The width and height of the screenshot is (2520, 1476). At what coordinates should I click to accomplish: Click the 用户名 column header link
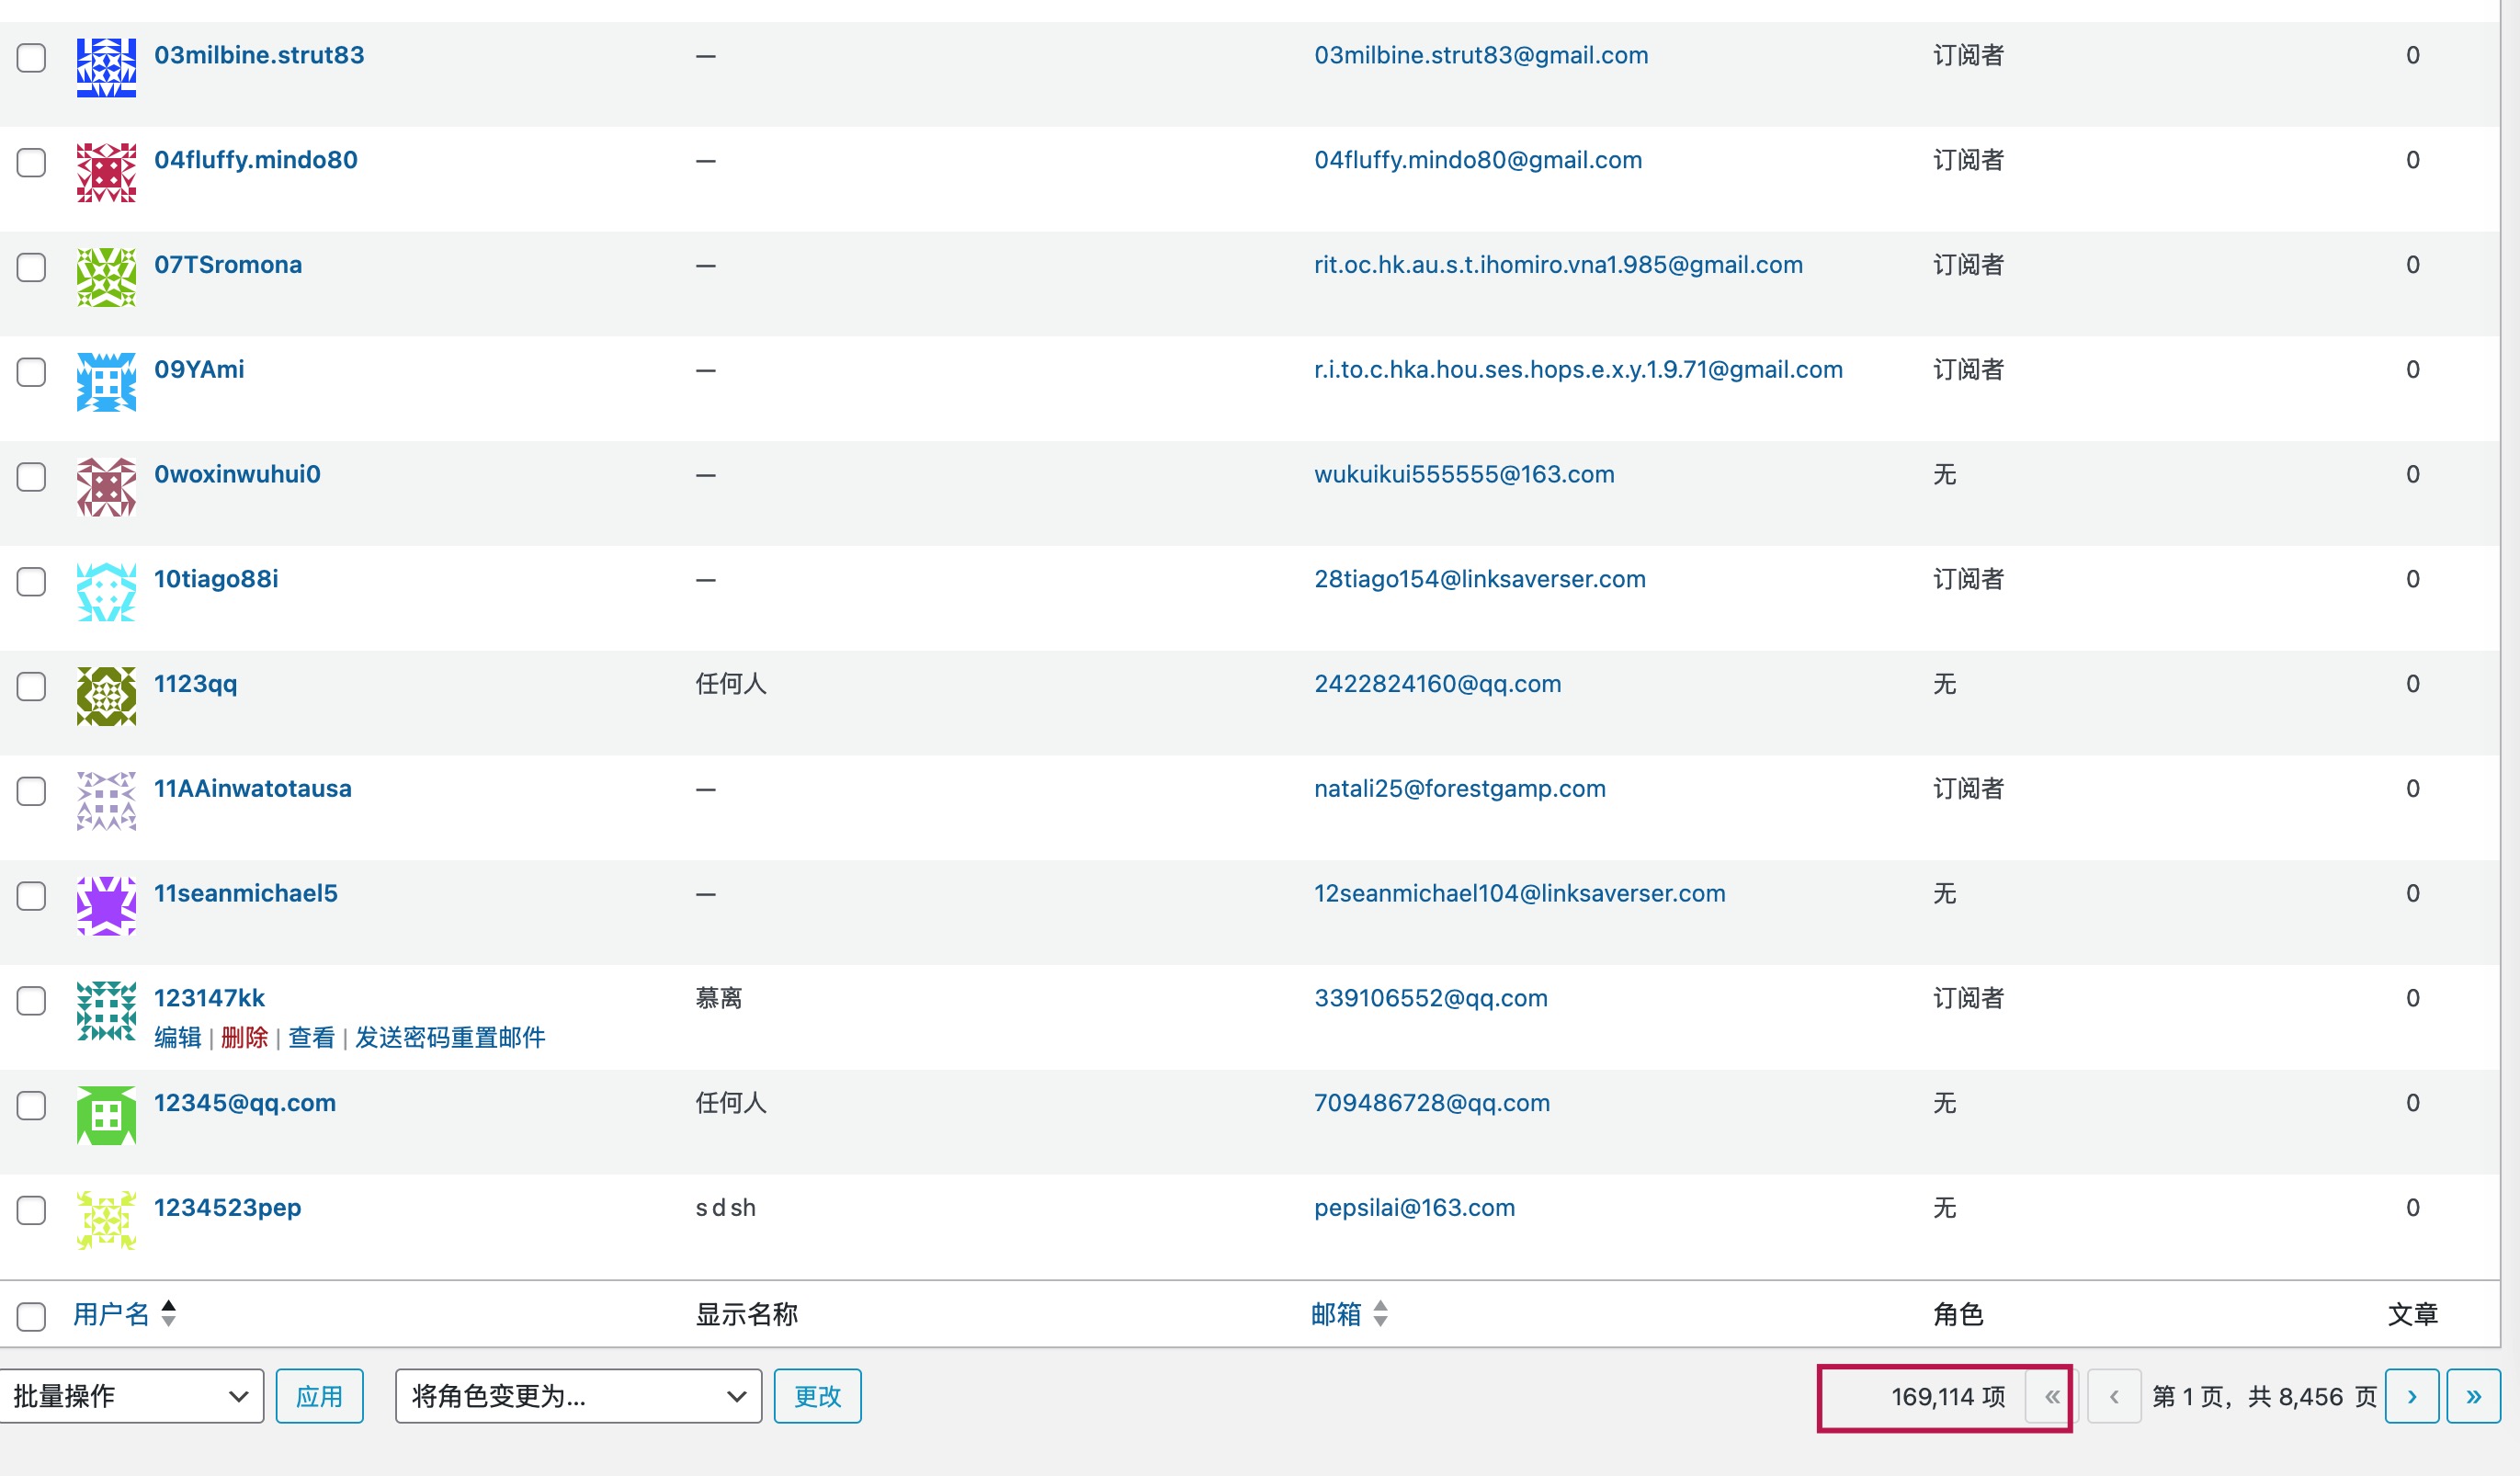[111, 1314]
